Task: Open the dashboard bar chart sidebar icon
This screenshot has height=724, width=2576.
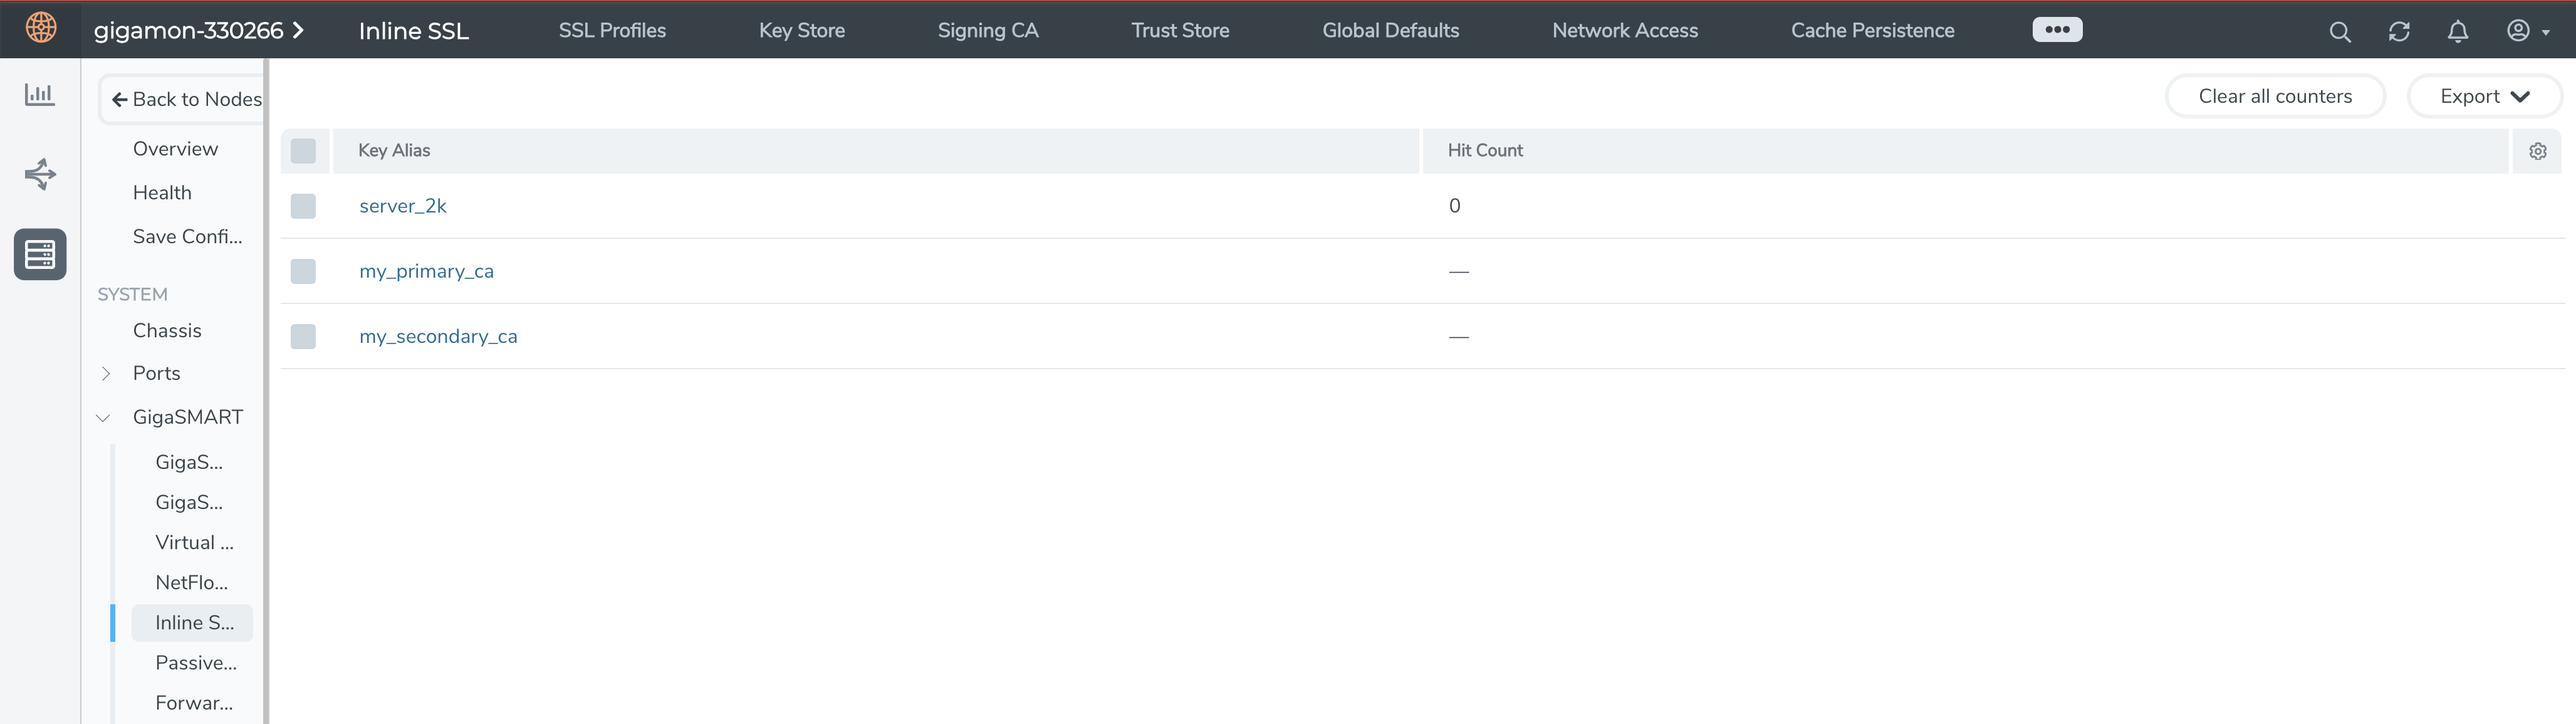Action: click(x=40, y=95)
